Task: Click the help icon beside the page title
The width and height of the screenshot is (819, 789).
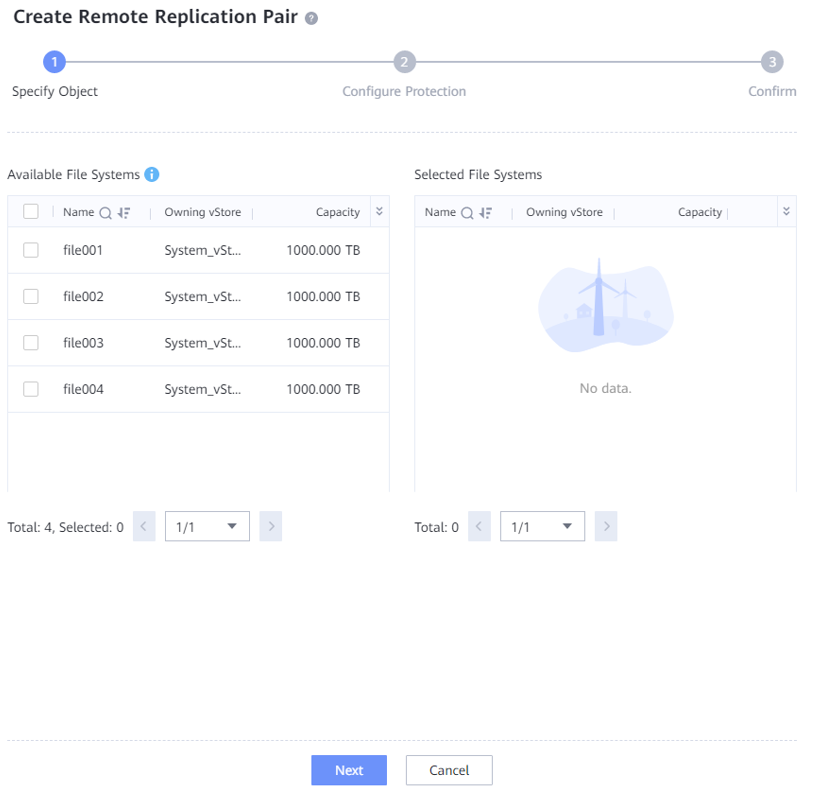Action: click(311, 19)
